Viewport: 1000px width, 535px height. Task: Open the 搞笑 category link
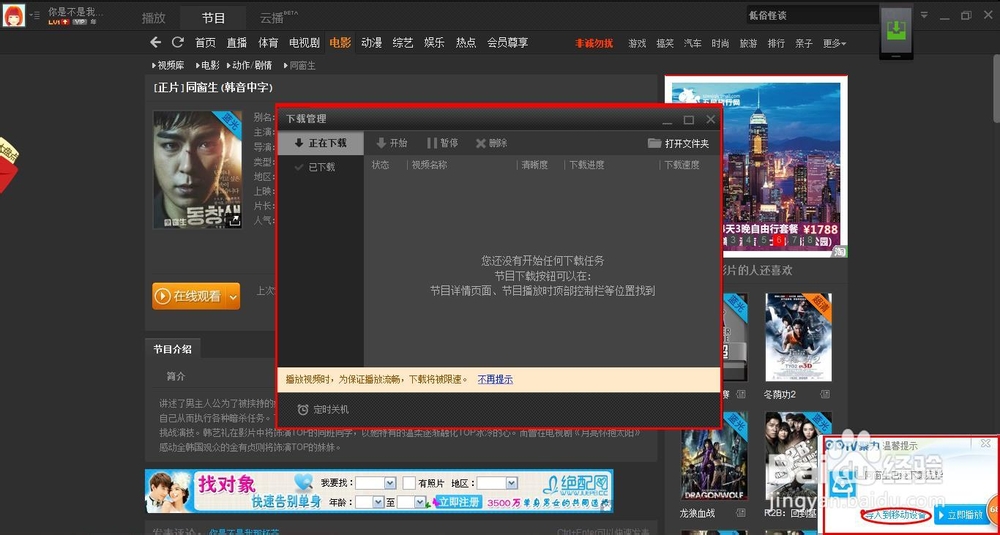click(665, 43)
